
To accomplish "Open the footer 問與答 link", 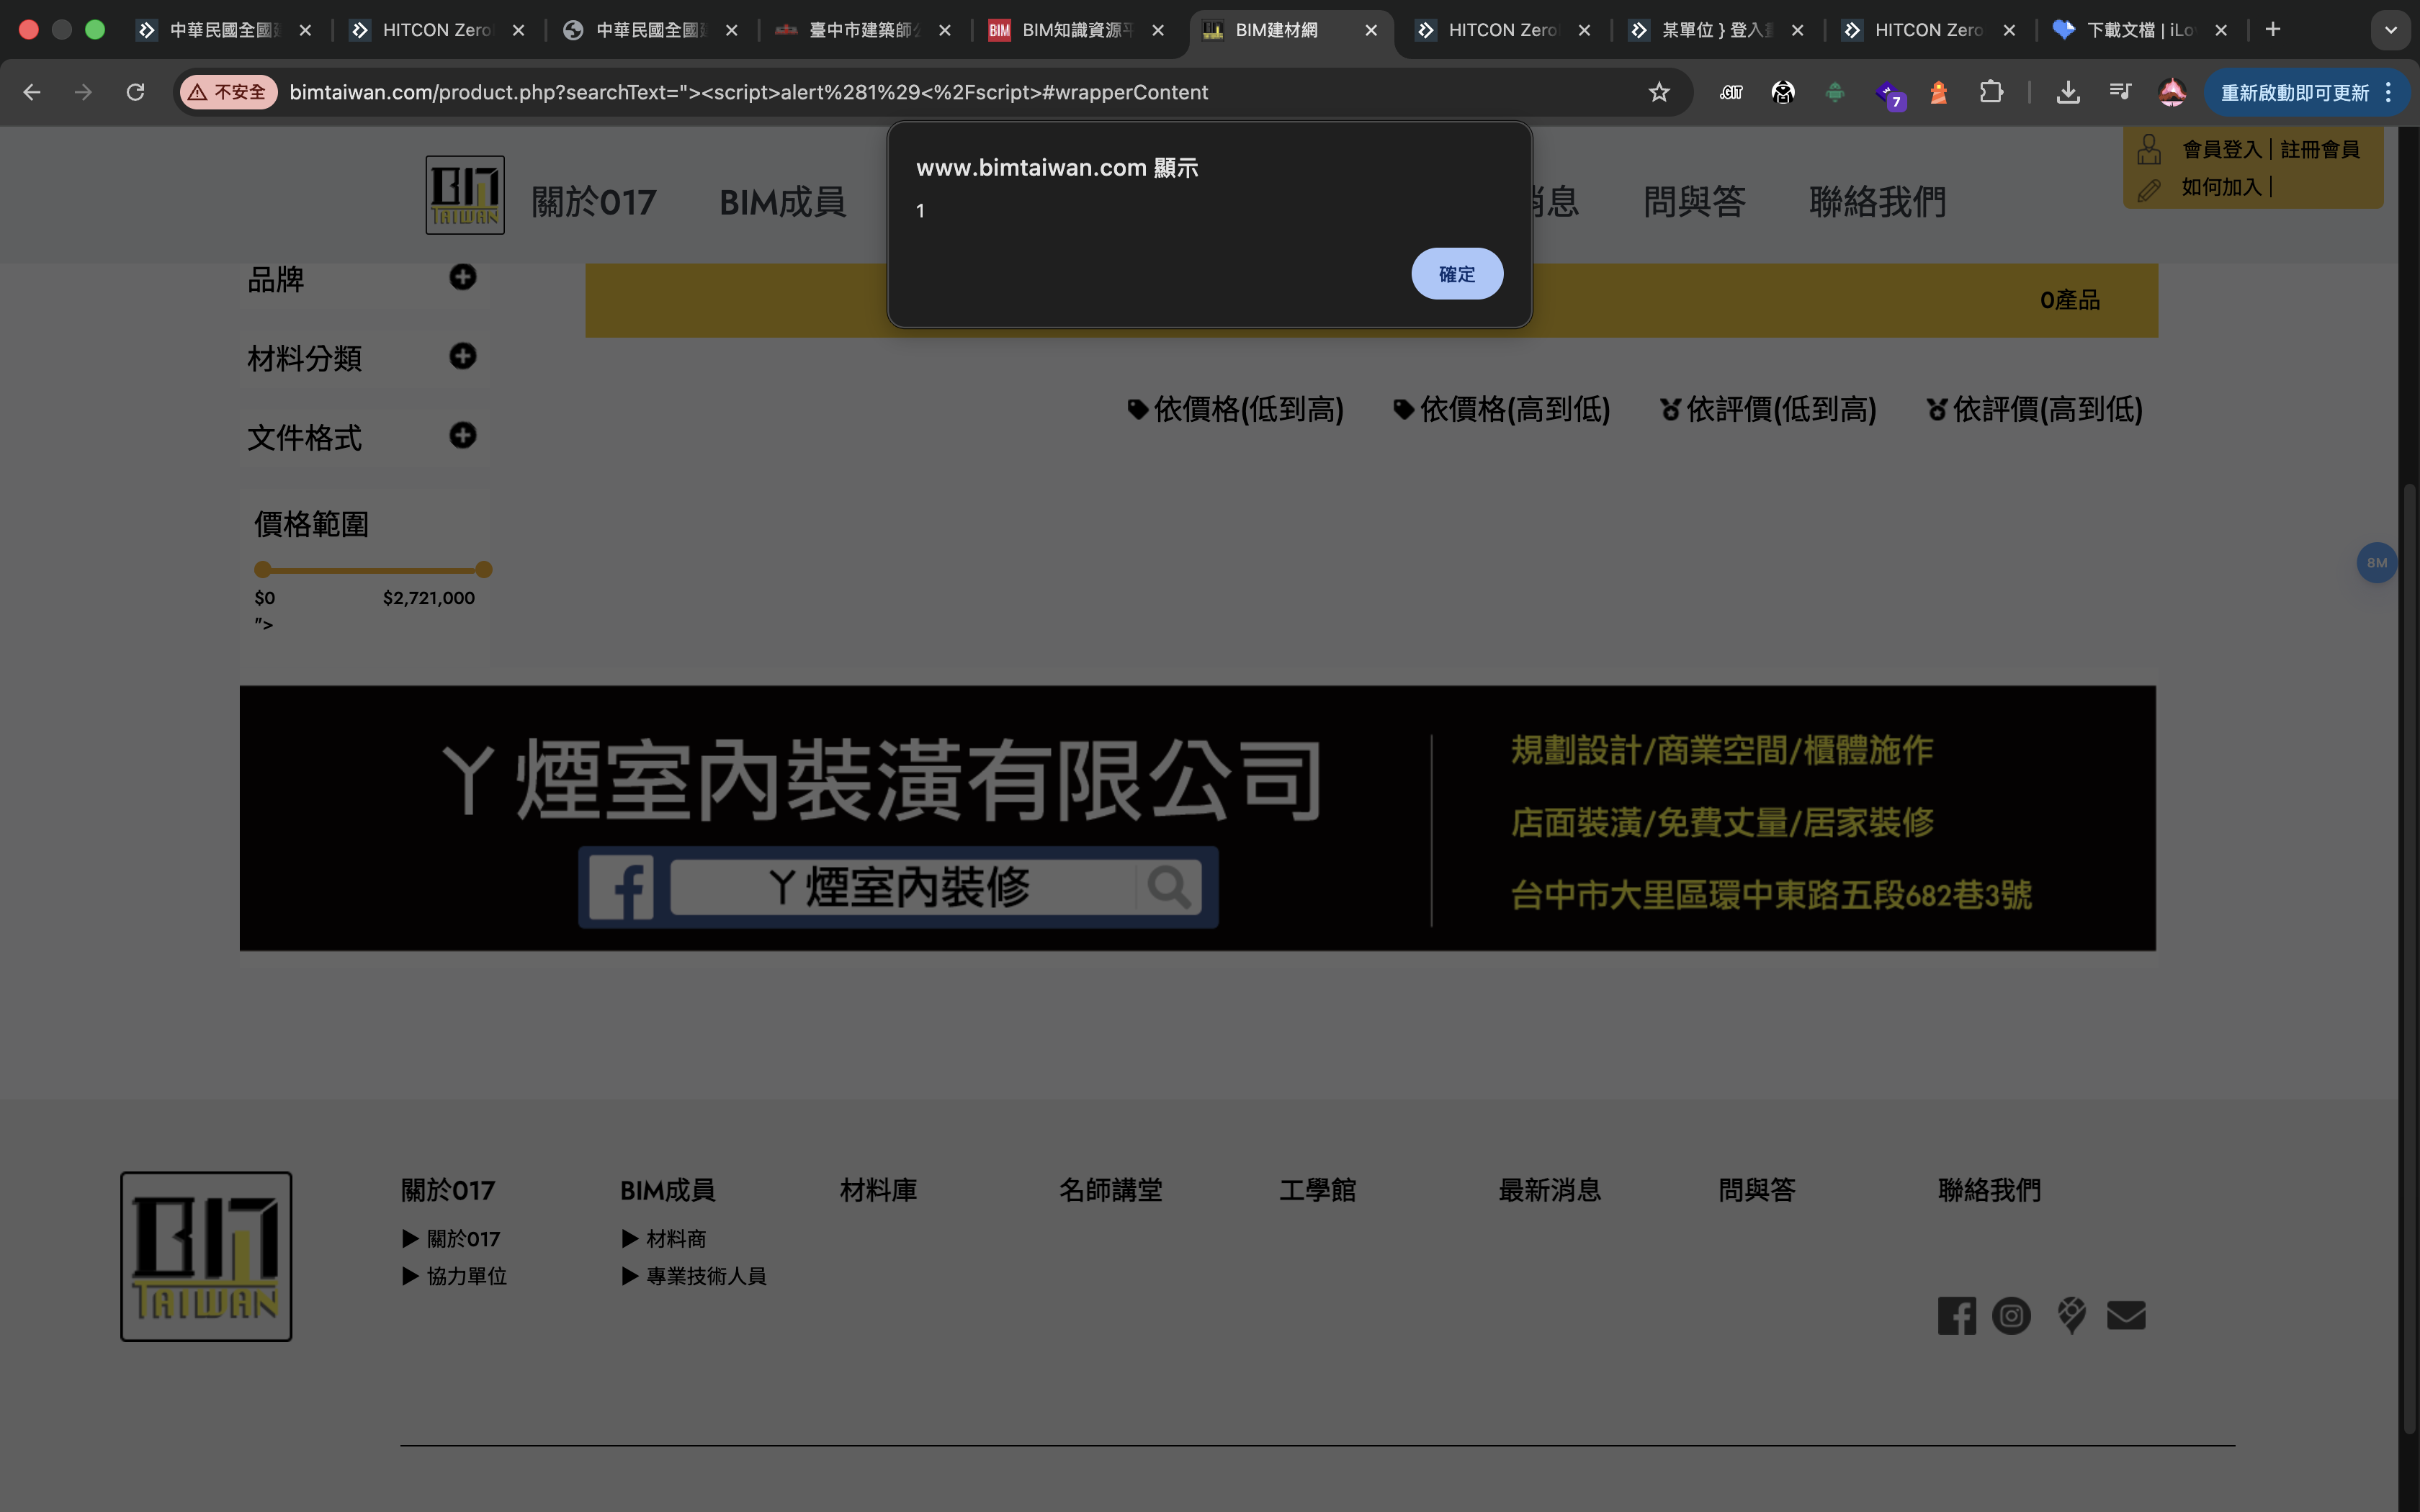I will tap(1757, 1190).
